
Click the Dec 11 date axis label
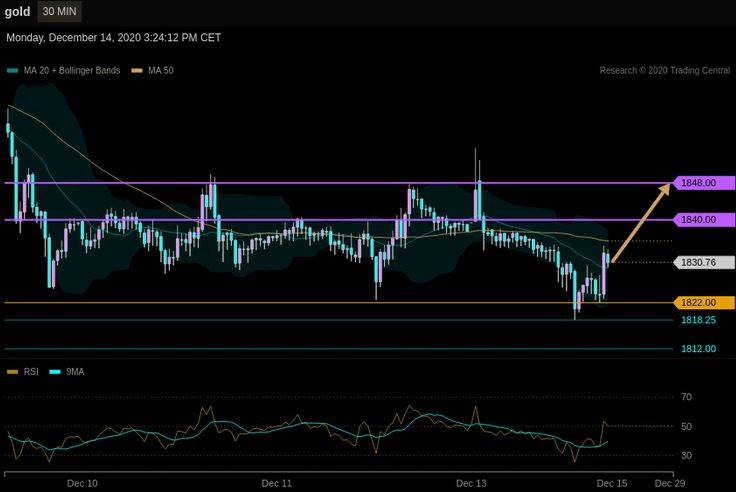click(x=276, y=483)
